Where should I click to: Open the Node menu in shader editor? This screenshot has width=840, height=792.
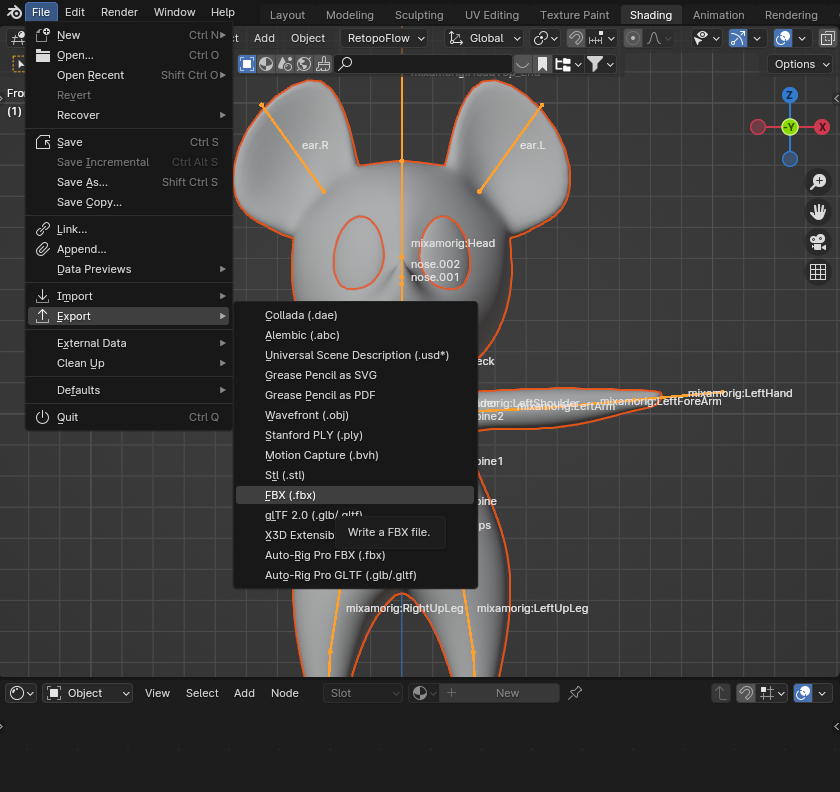click(284, 693)
